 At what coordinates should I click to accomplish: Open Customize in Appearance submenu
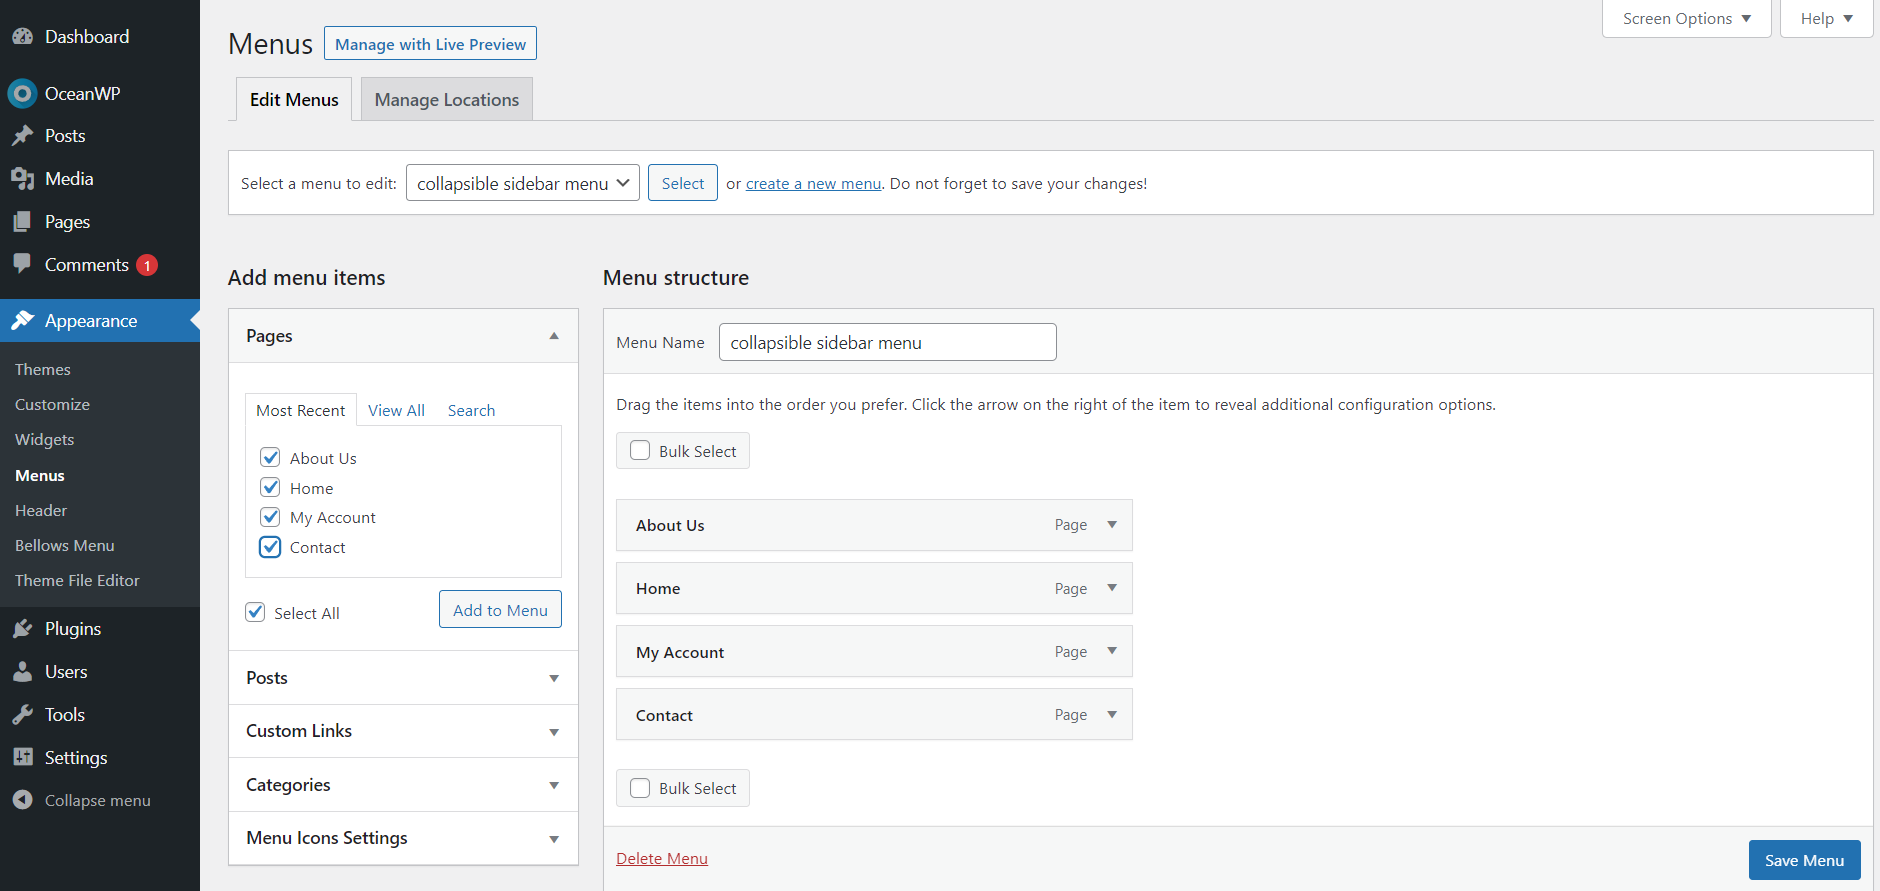[x=52, y=404]
